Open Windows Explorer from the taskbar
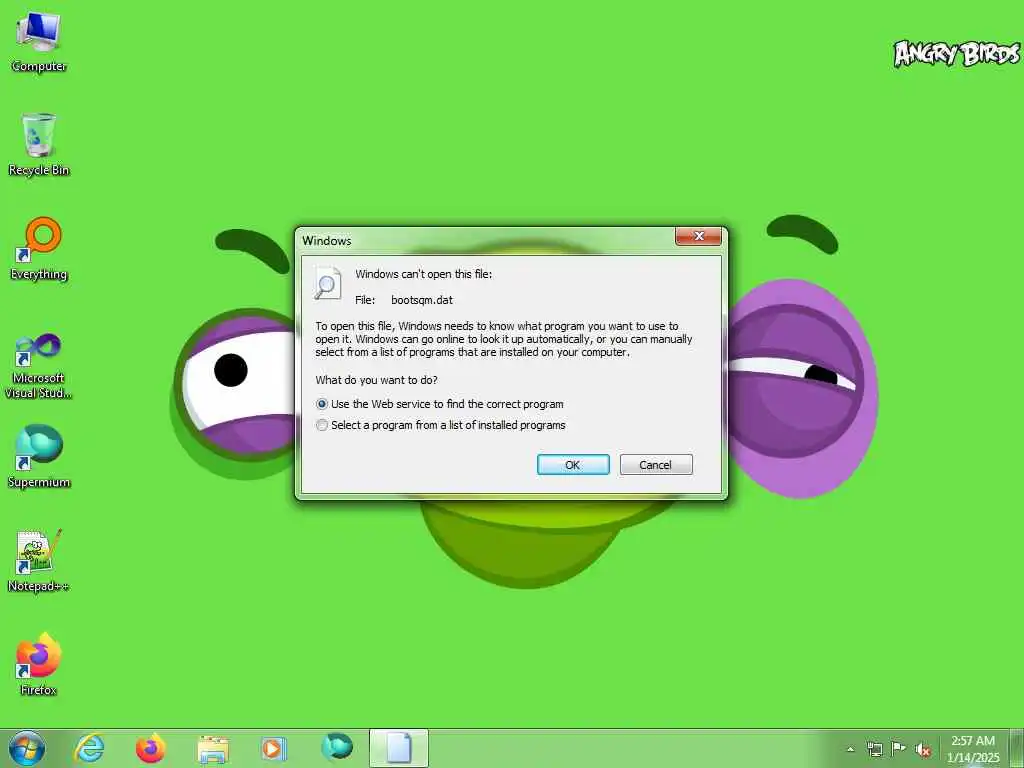 (x=213, y=748)
